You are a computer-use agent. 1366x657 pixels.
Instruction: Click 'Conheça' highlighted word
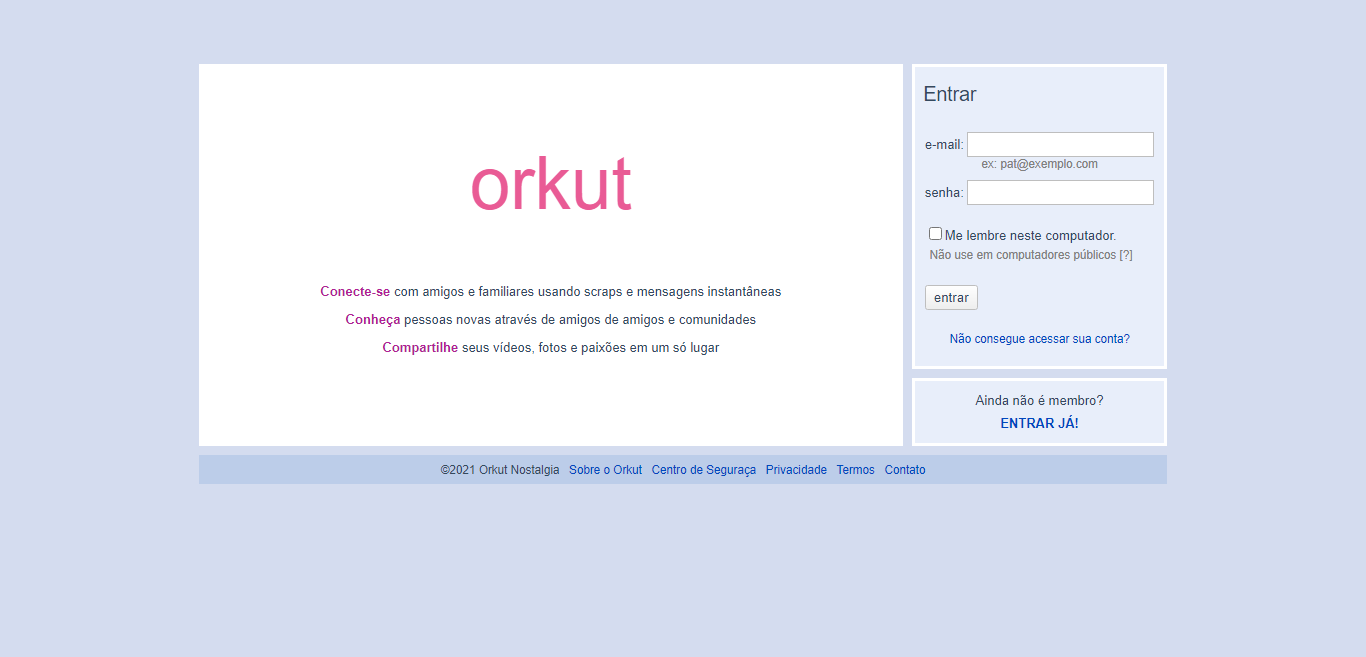(373, 320)
